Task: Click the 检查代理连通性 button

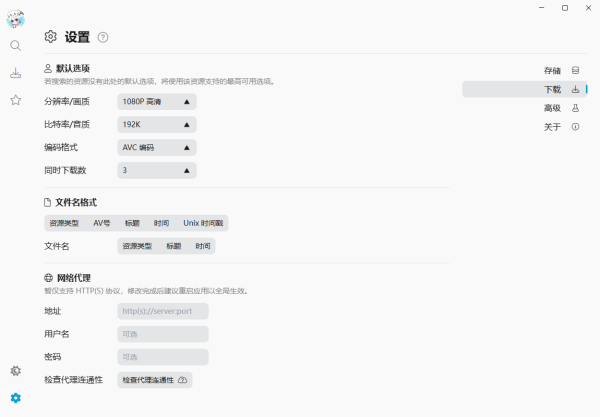Action: pyautogui.click(x=155, y=380)
